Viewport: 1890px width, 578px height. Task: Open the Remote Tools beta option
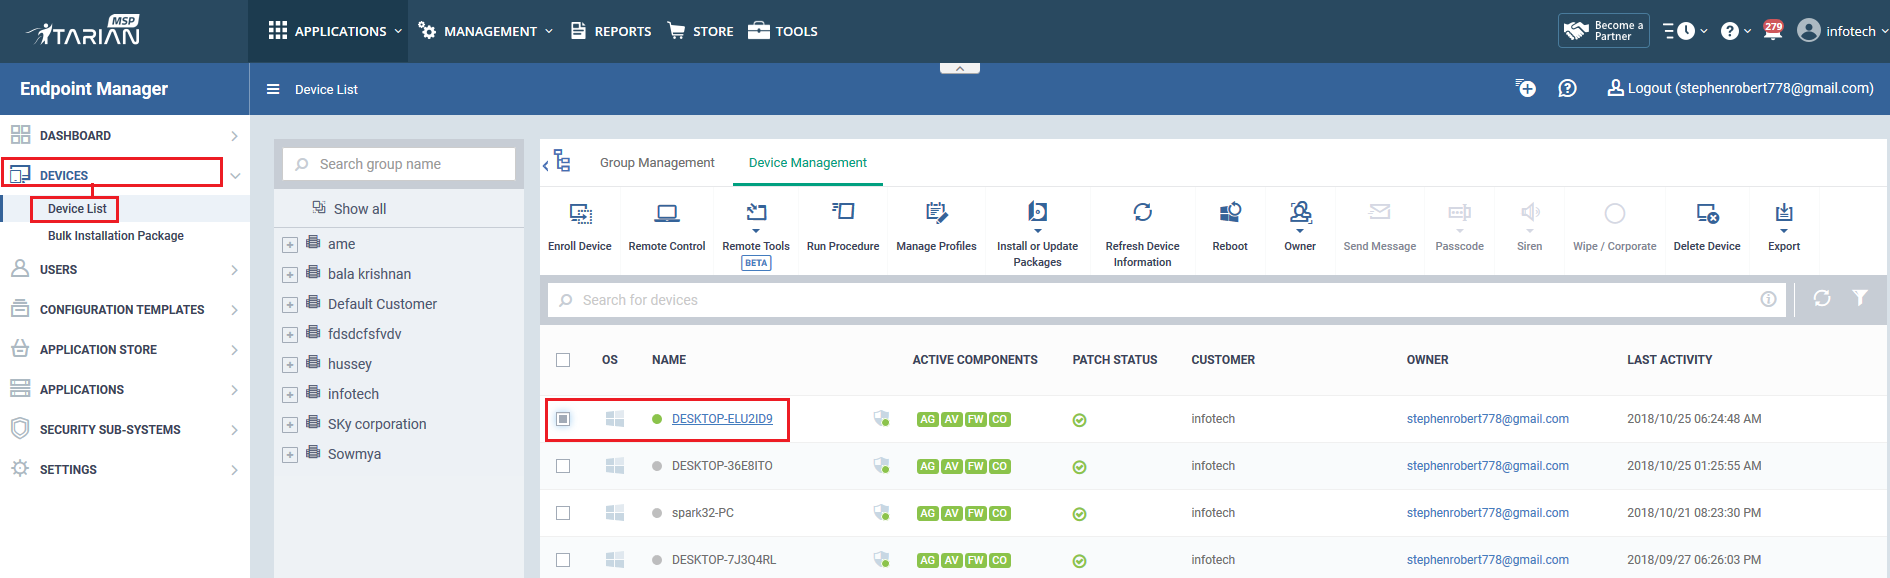756,235
